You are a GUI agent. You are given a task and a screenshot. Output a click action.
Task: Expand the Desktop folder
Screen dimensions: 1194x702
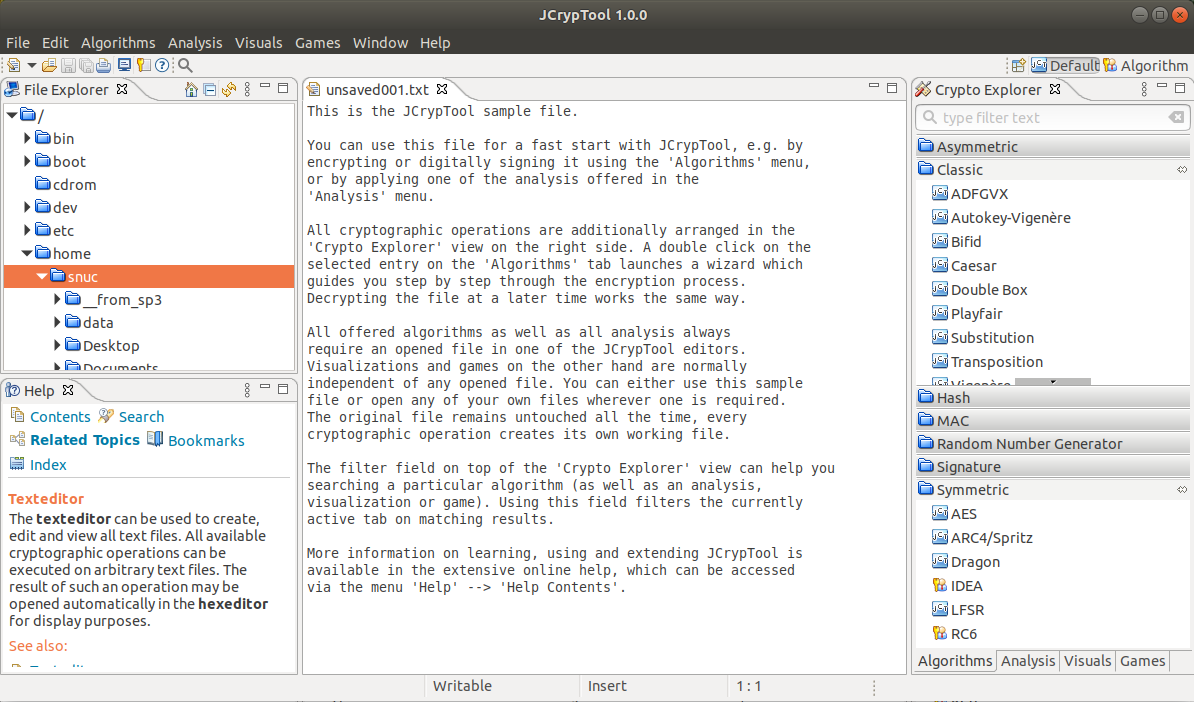click(57, 345)
